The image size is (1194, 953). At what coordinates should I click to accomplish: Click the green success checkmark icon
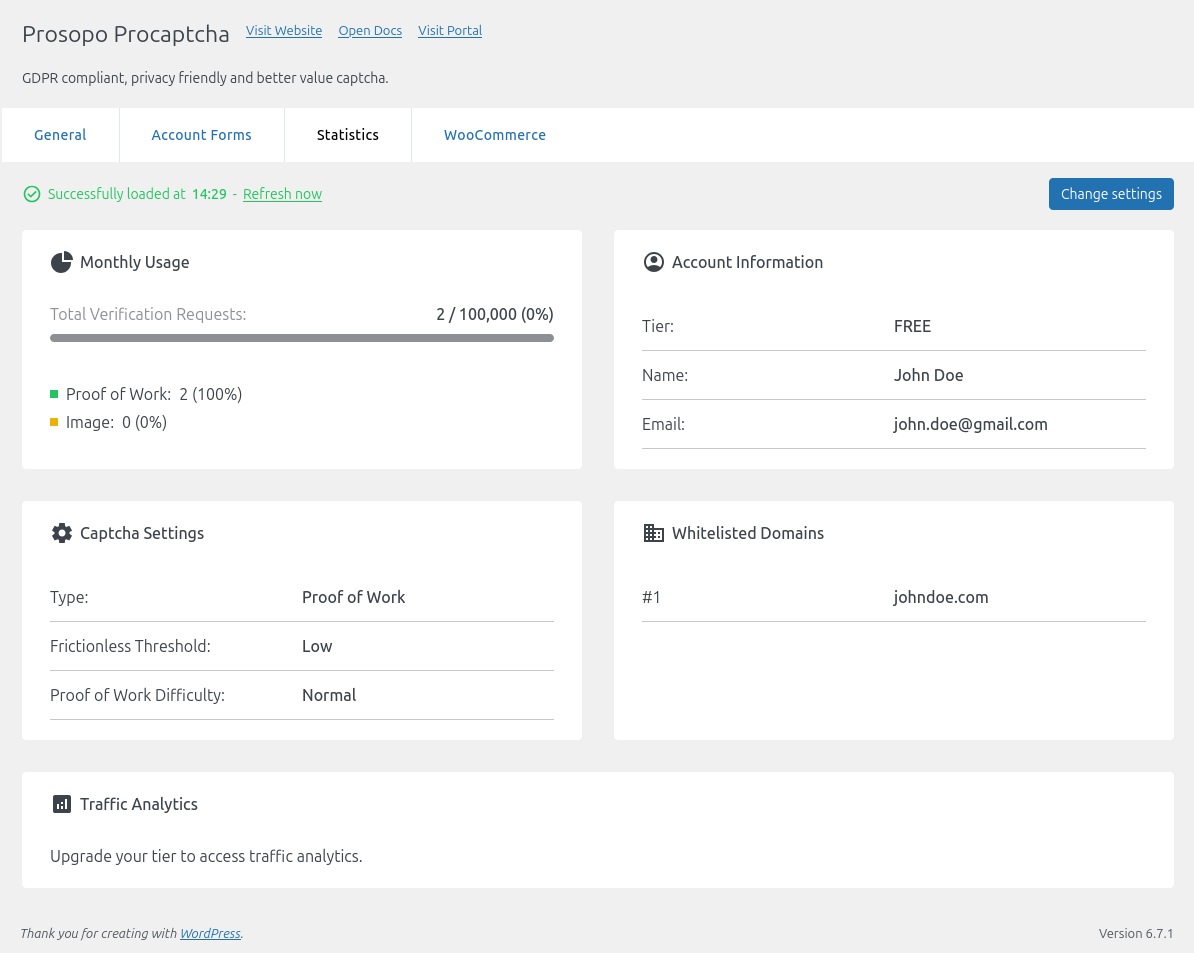point(32,194)
